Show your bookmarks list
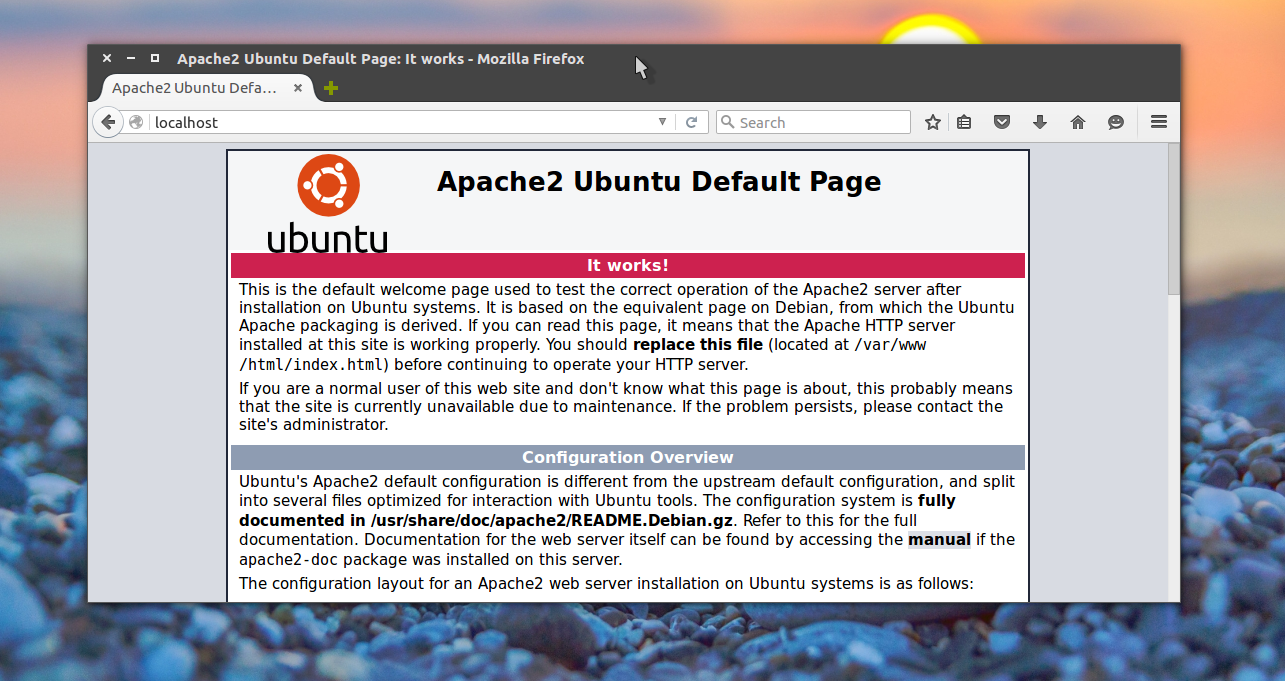Screen dimensions: 1285x681 pyautogui.click(x=964, y=122)
